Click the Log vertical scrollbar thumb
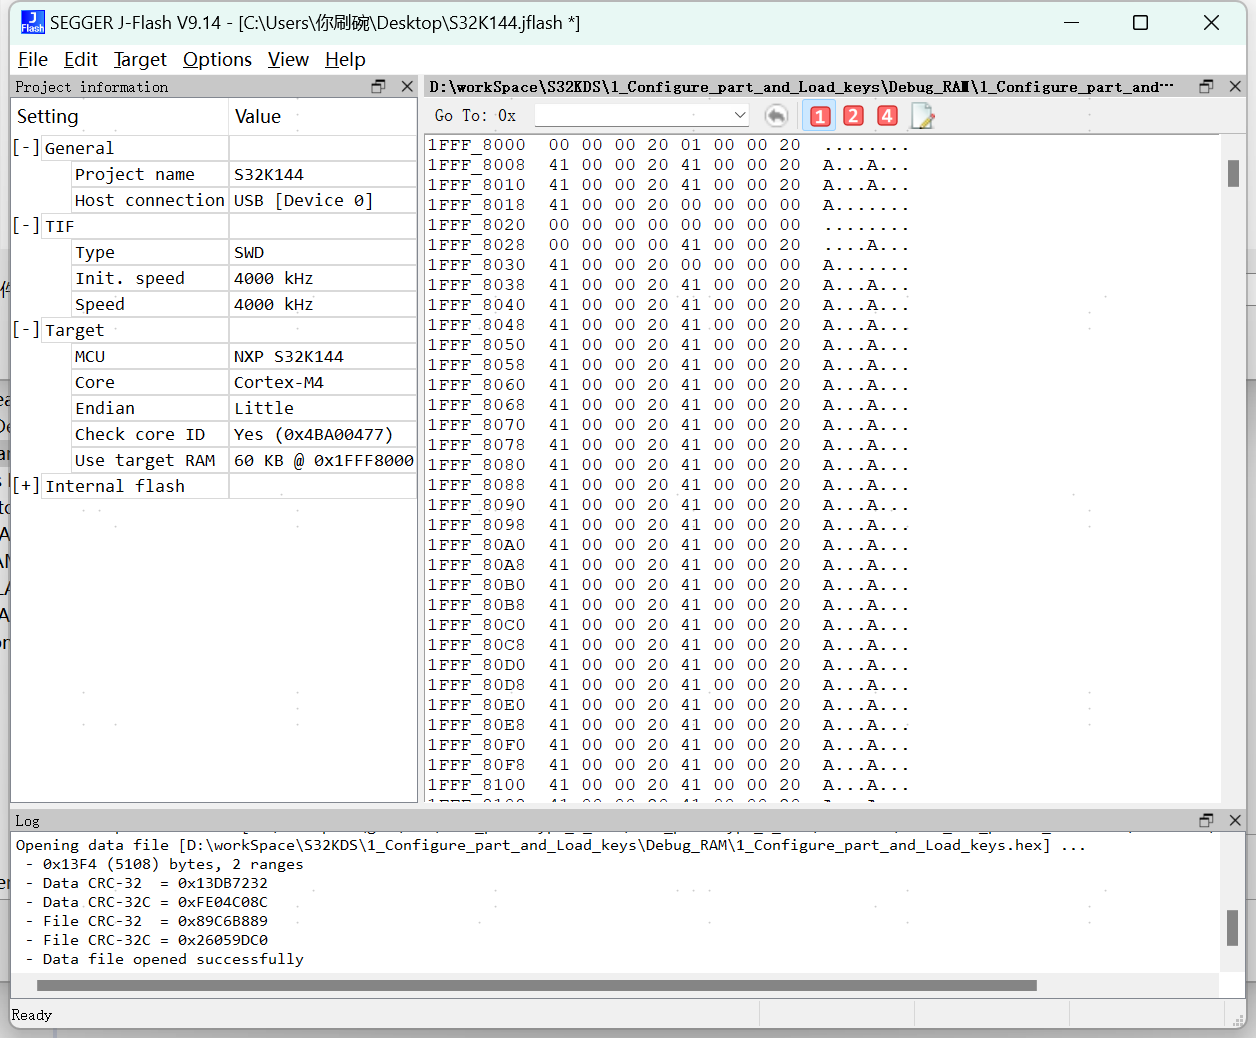 click(x=1233, y=927)
